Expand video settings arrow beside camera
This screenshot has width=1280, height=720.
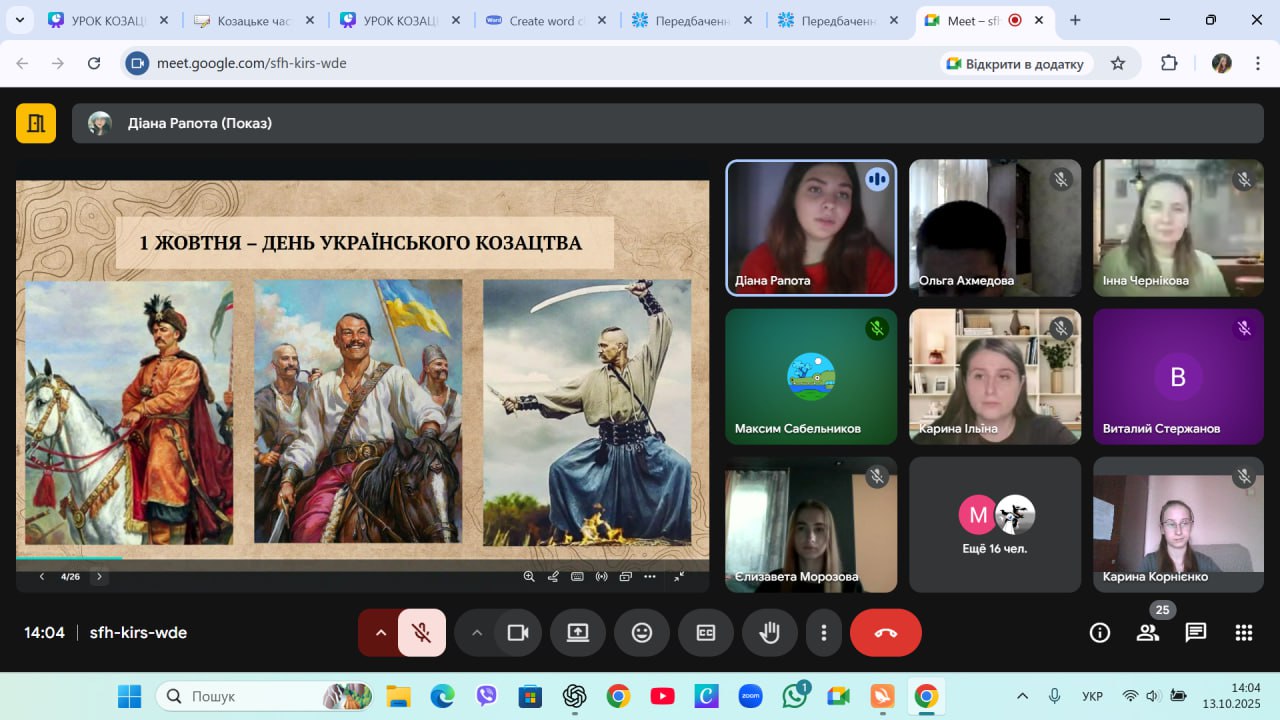point(477,633)
